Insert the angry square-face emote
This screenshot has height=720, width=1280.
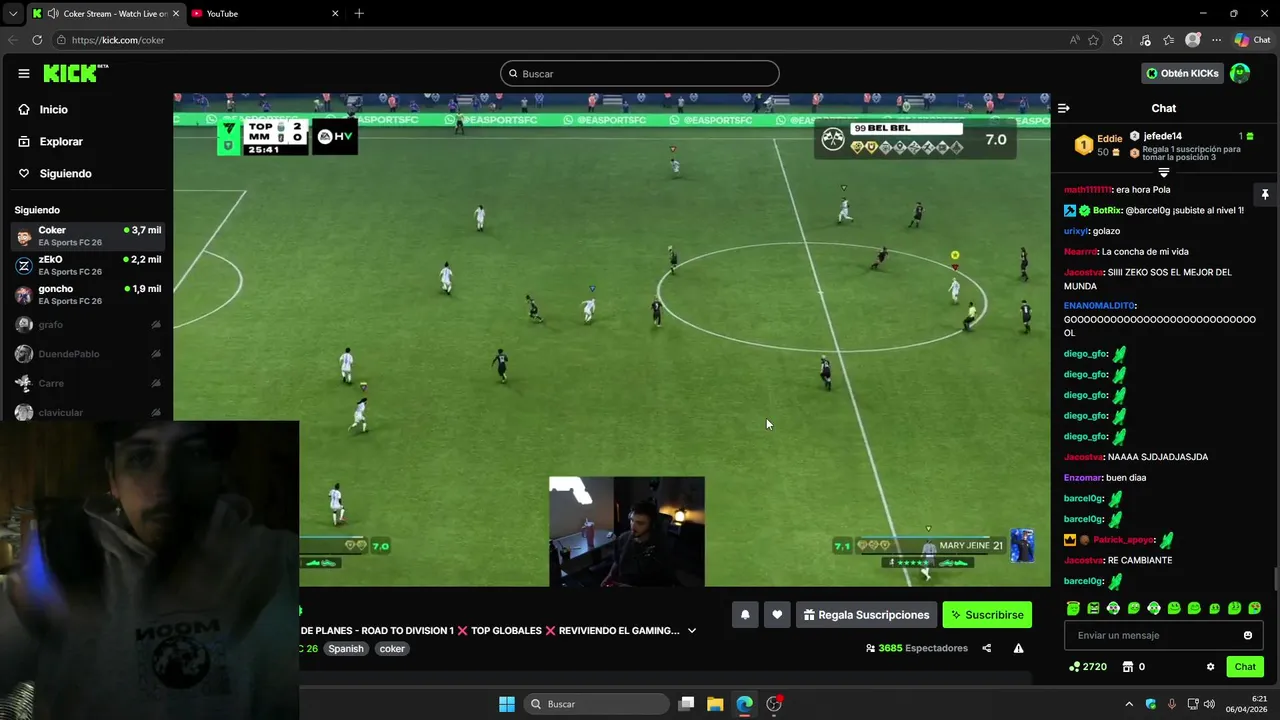click(x=1093, y=608)
